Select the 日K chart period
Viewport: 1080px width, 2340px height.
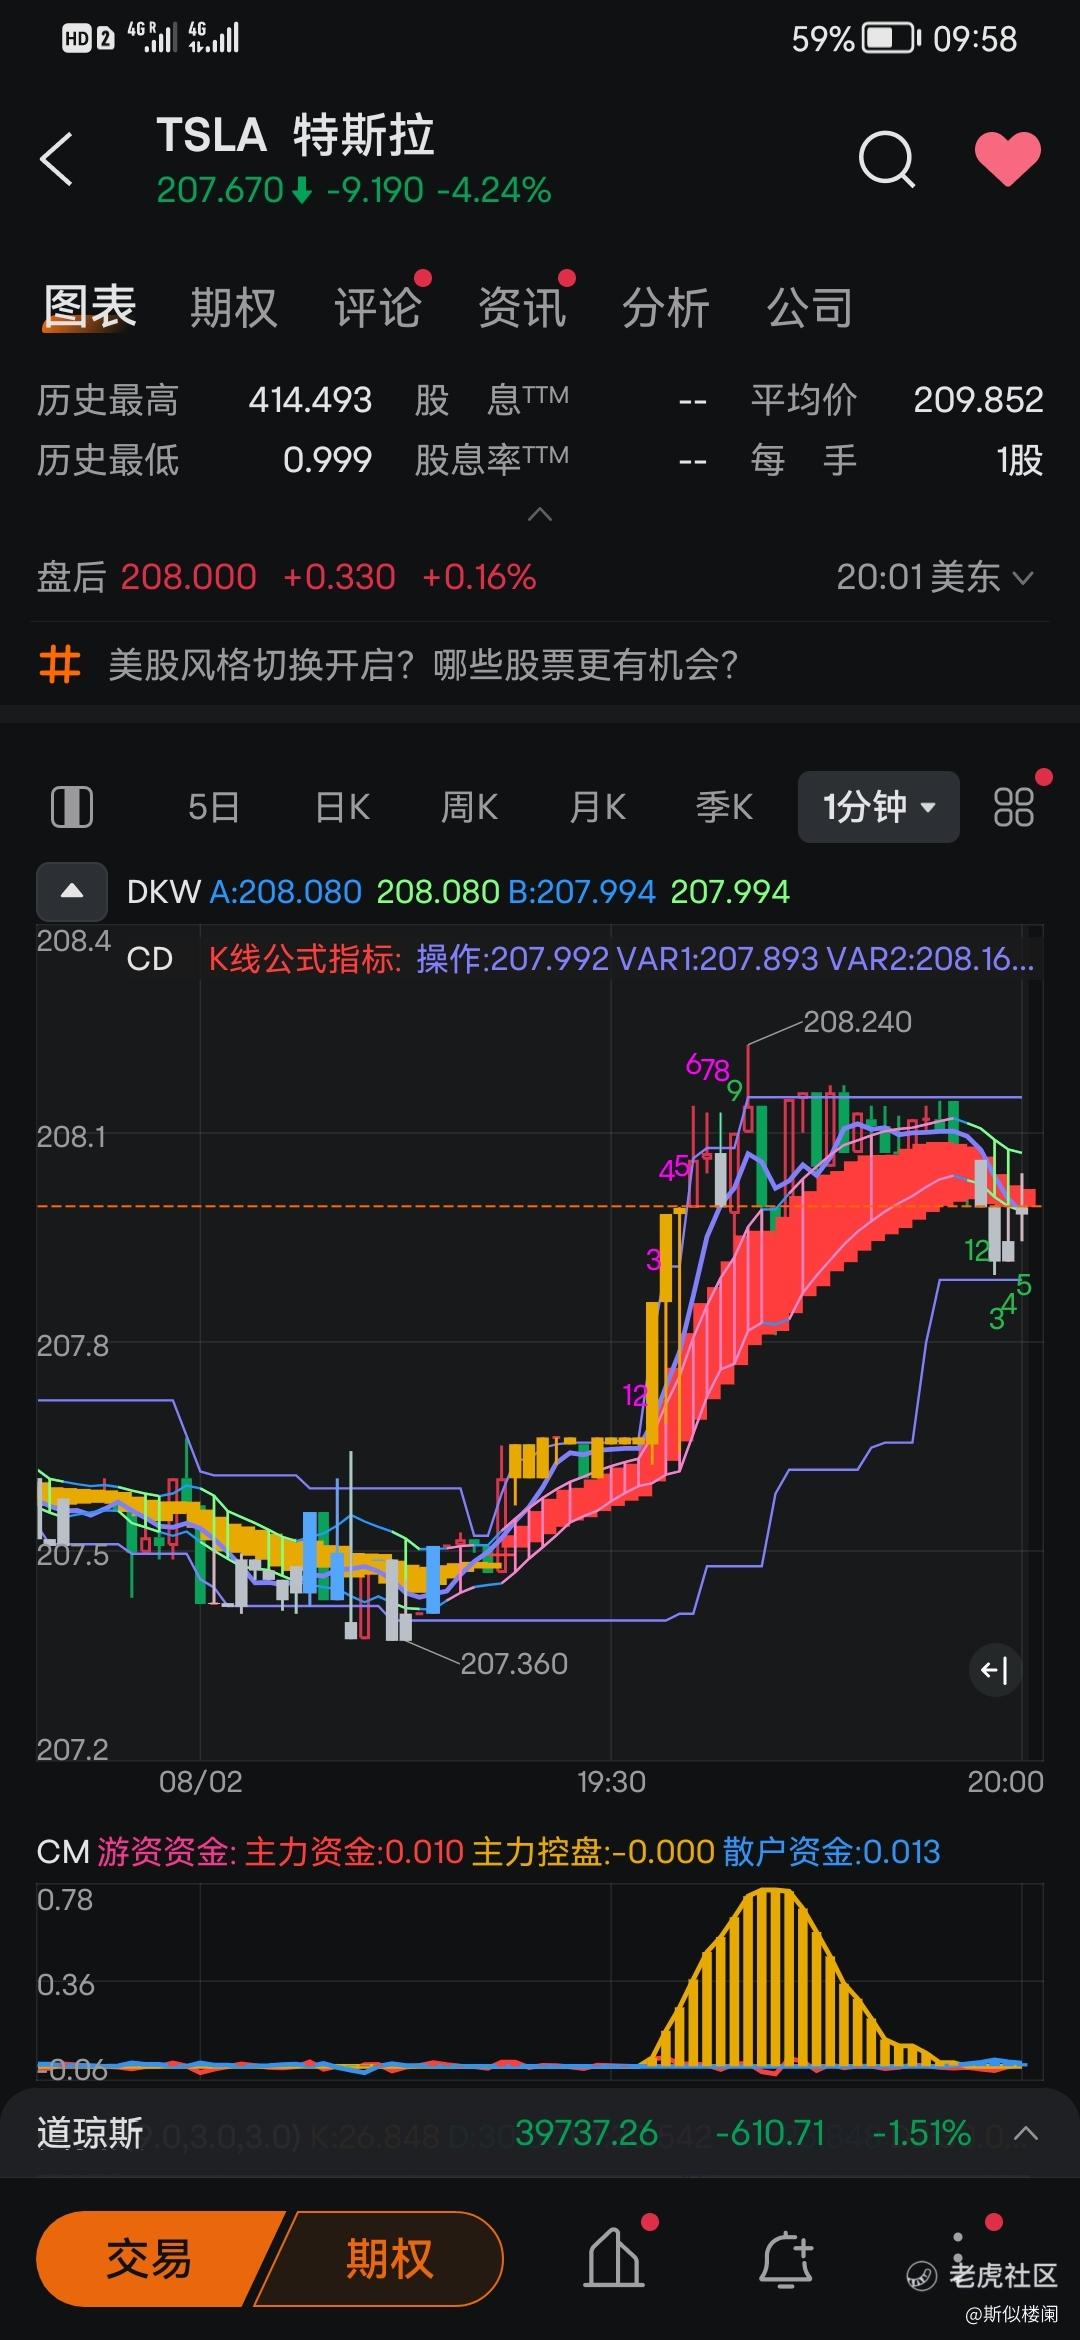coord(342,806)
